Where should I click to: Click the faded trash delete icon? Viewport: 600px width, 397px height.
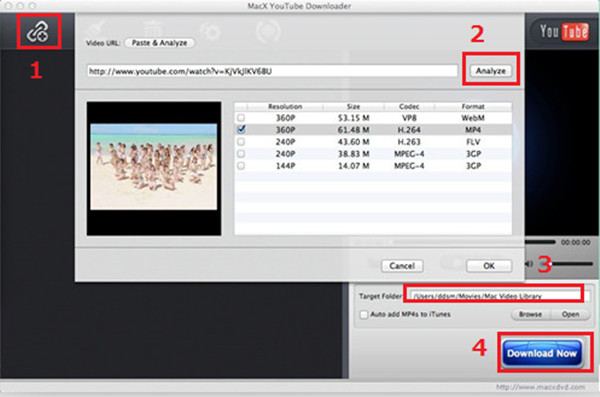[152, 30]
